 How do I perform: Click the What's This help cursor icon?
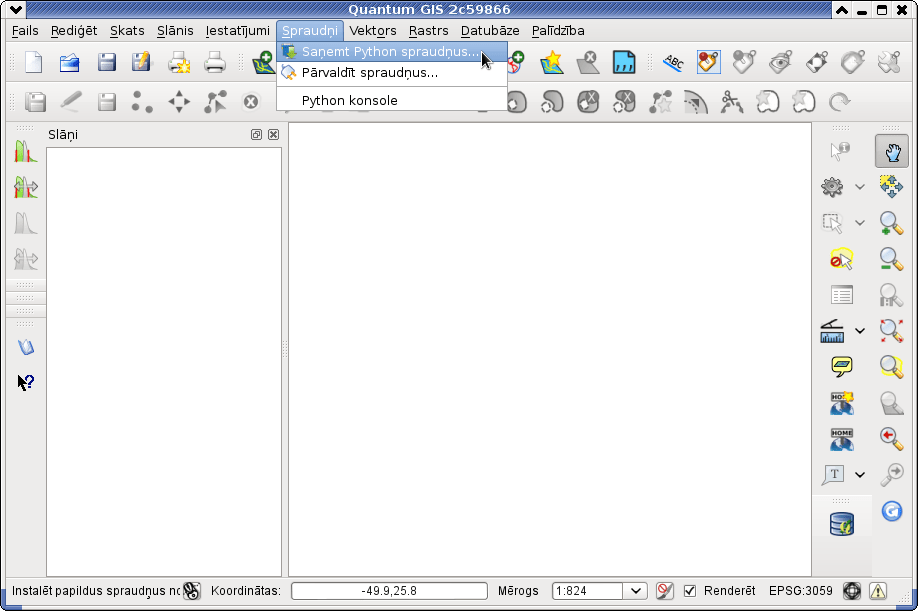pos(26,383)
